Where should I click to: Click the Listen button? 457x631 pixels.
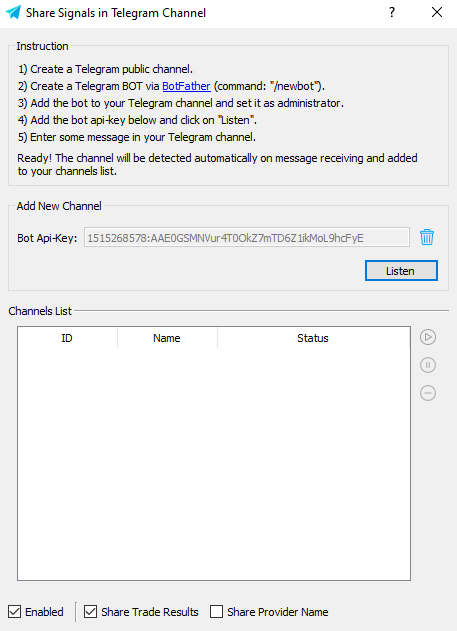tap(401, 270)
